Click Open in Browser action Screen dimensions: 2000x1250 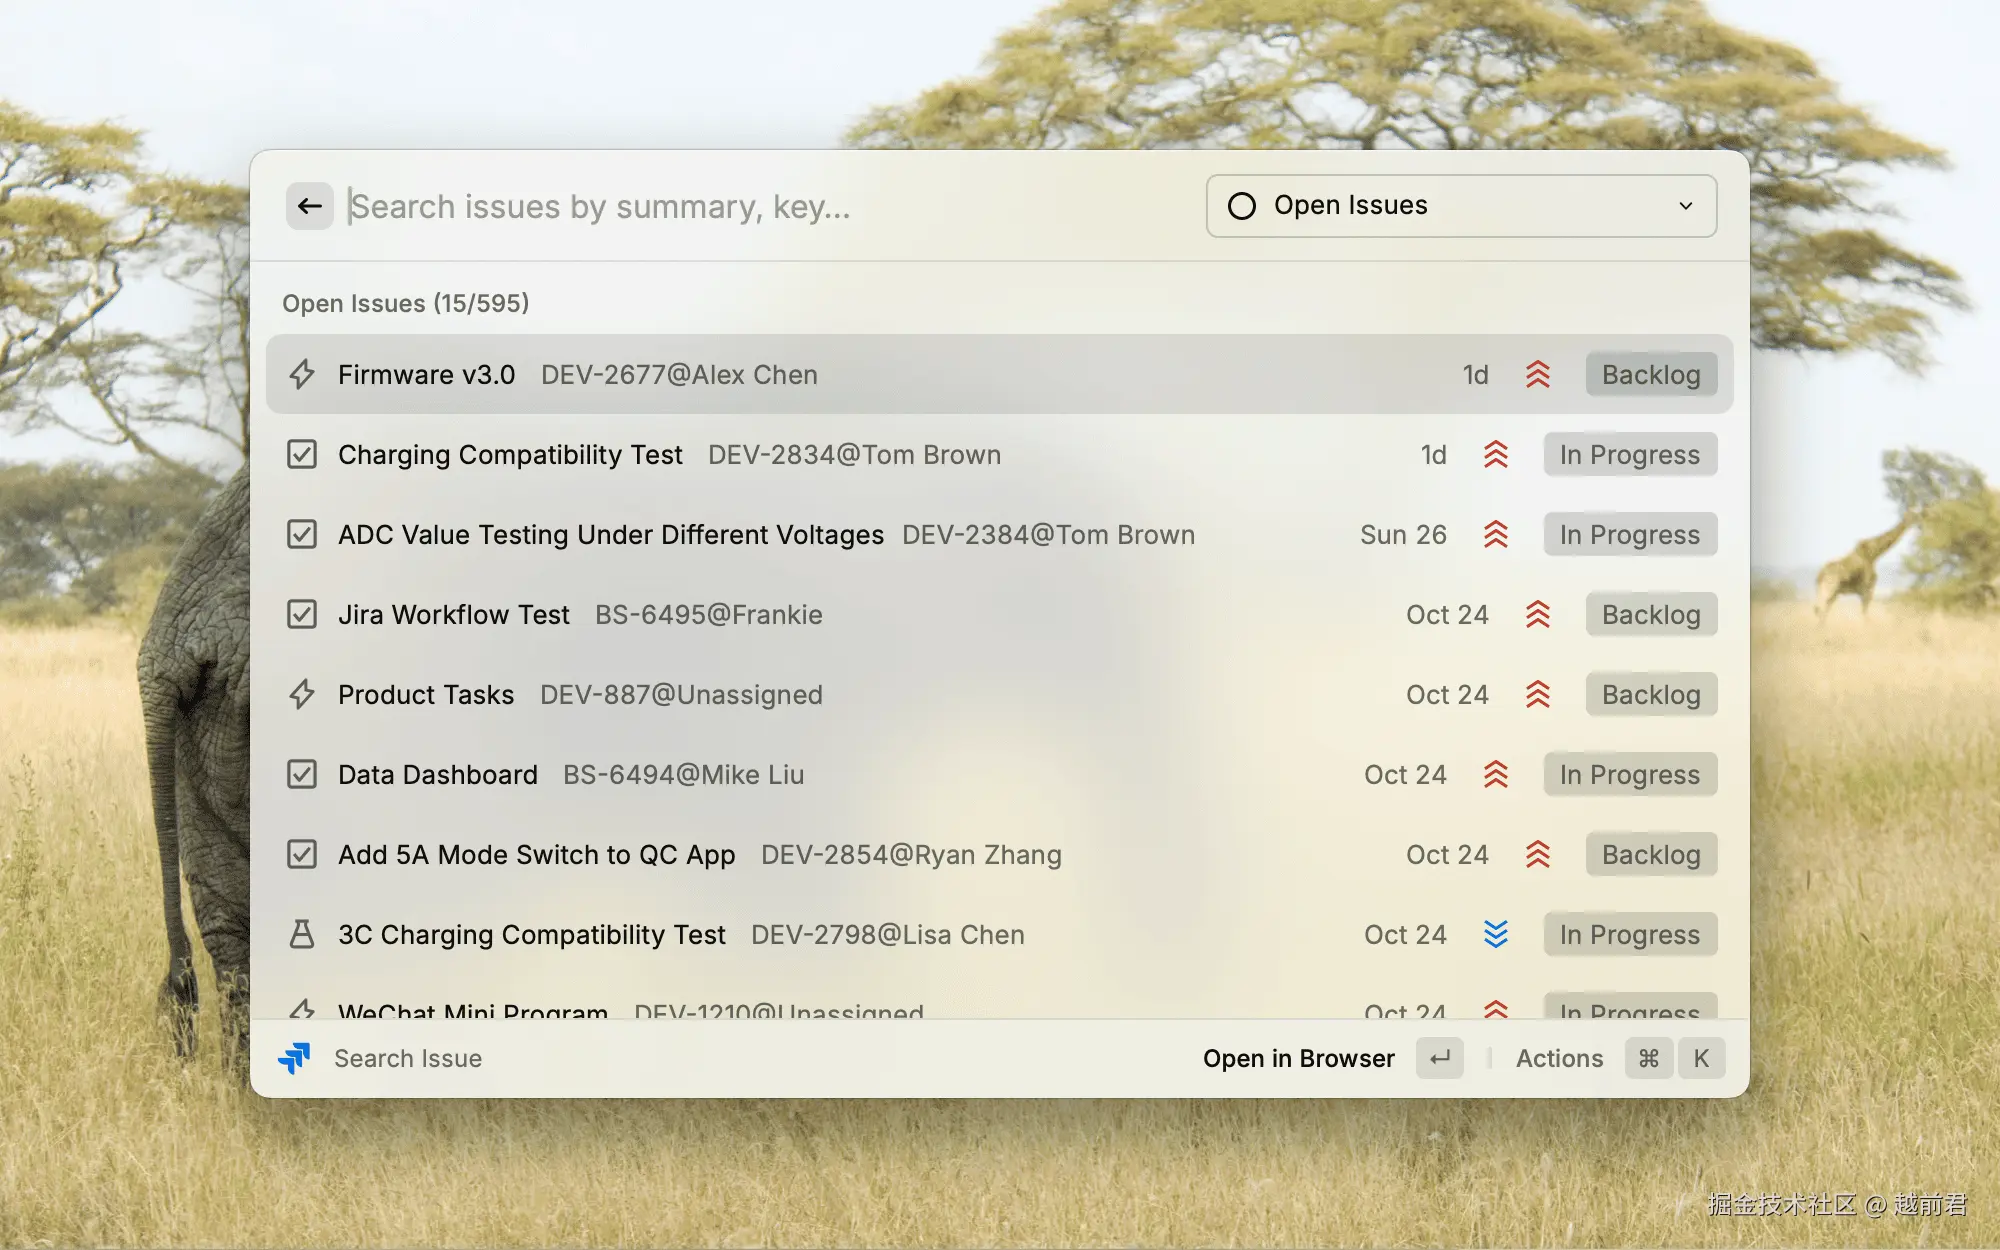[x=1298, y=1058]
